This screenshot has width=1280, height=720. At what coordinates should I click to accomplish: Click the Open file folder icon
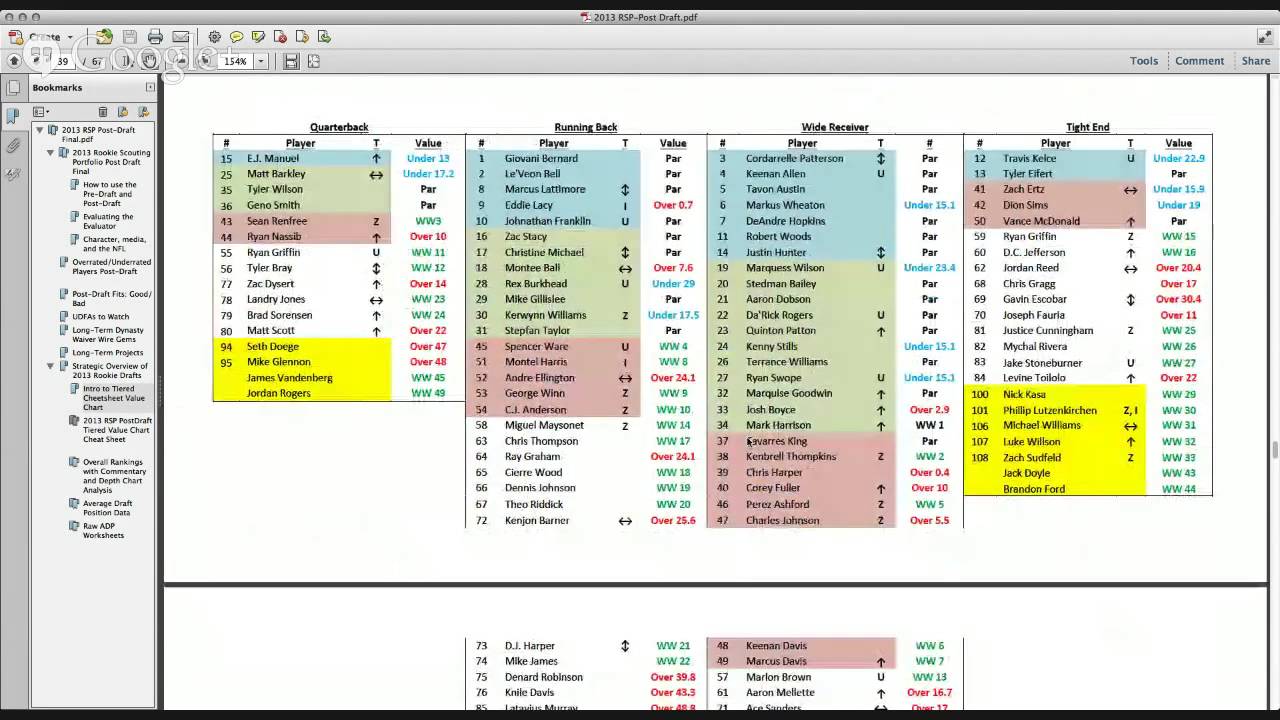(104, 37)
